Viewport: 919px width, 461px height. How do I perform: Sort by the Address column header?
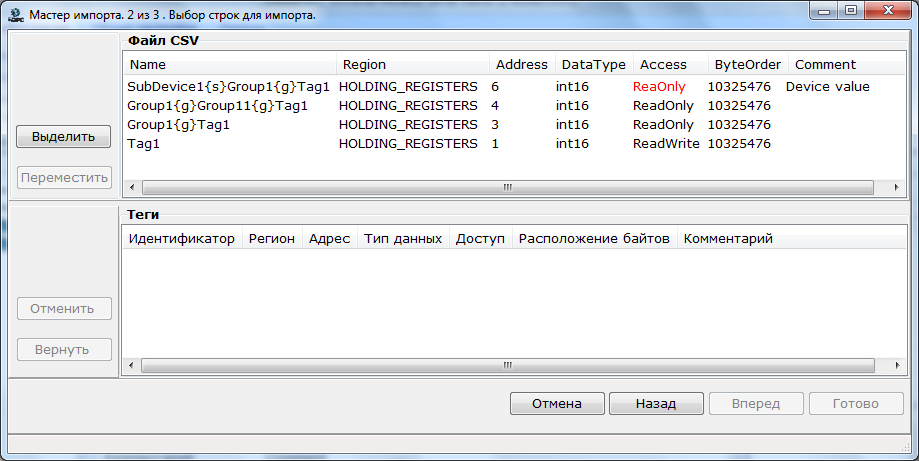pos(522,64)
